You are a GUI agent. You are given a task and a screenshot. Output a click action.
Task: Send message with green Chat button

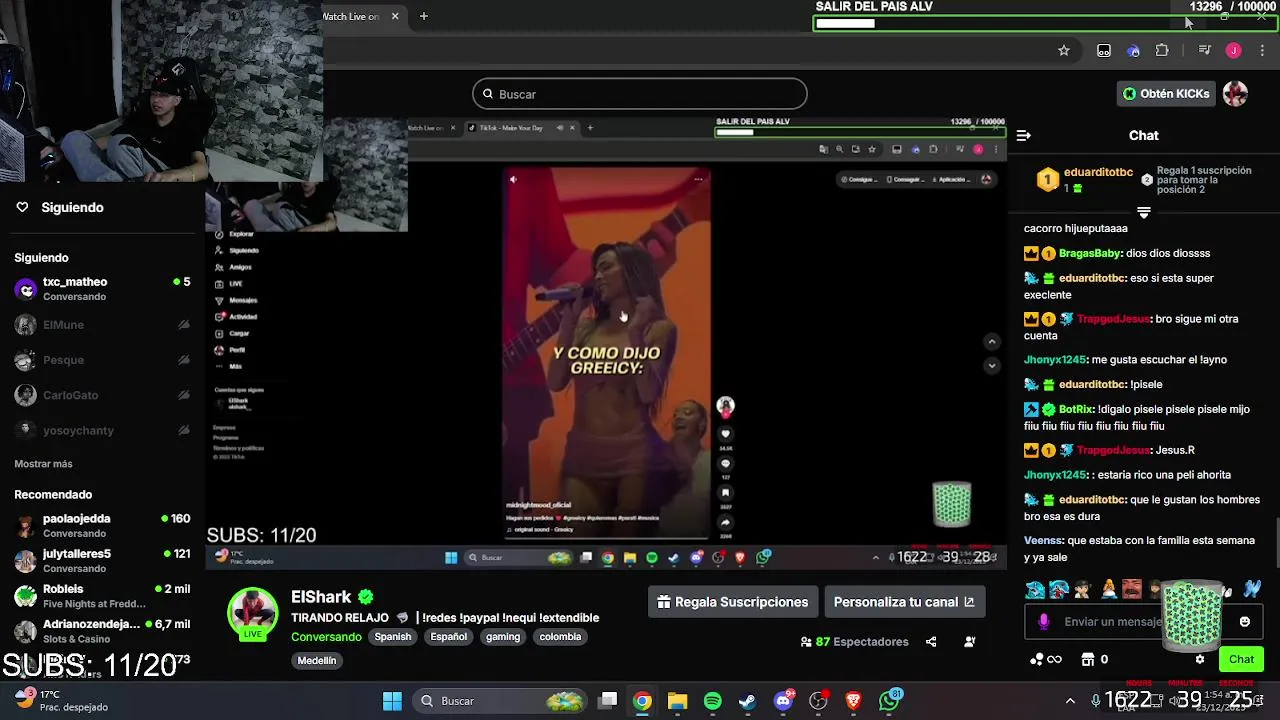pos(1241,660)
